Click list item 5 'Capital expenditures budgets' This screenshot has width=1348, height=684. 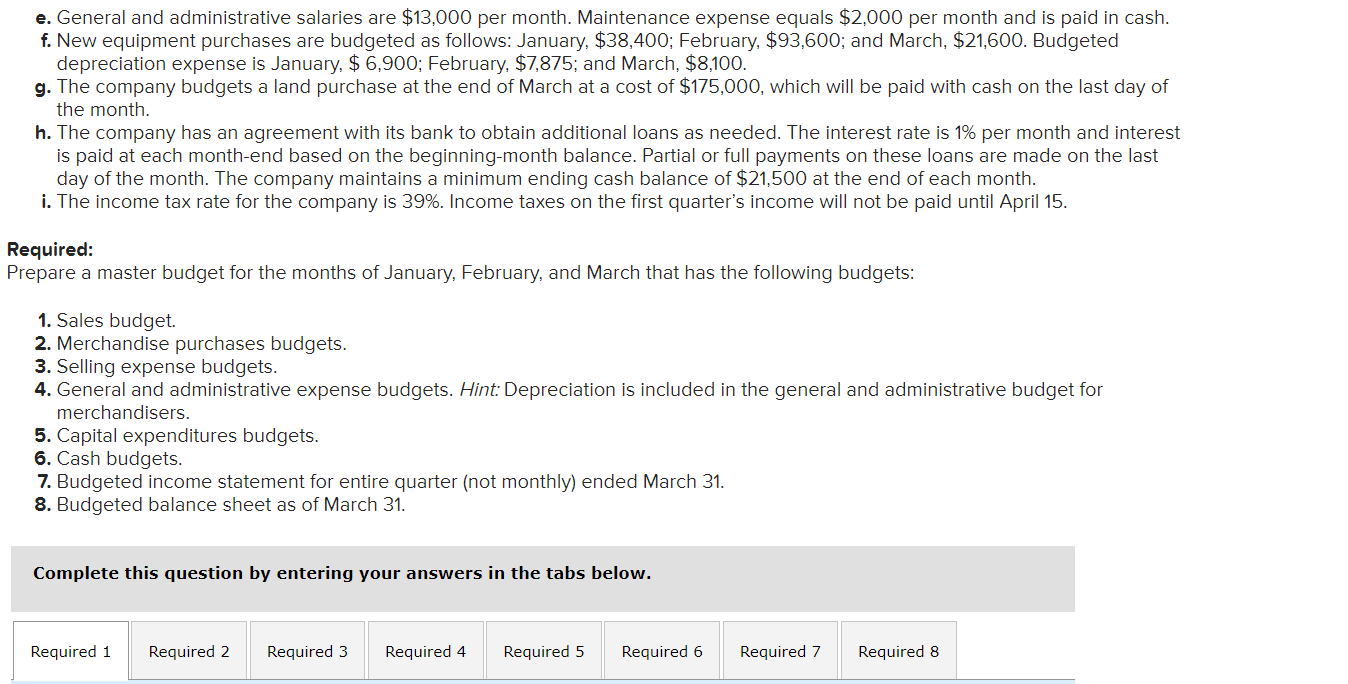[177, 436]
